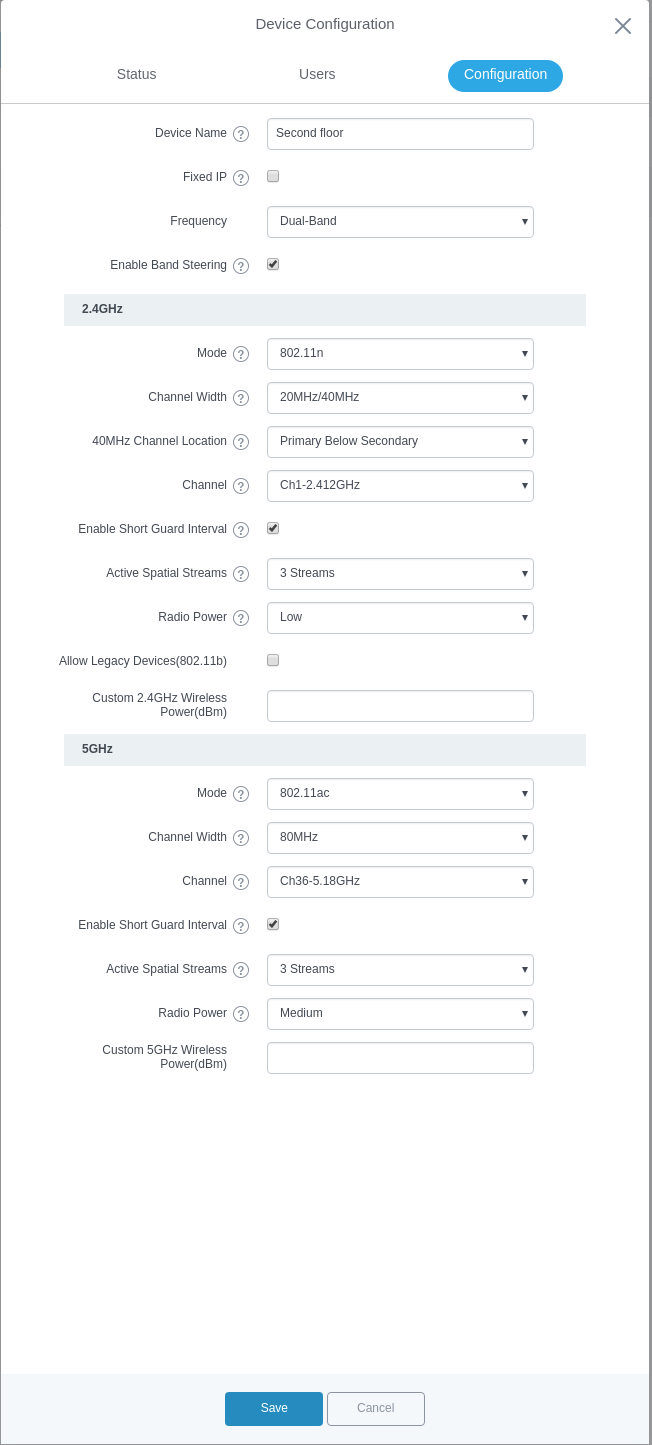Open the Ch1-2.412GHz channel dropdown
Screen dimensions: 652x1445
point(400,486)
